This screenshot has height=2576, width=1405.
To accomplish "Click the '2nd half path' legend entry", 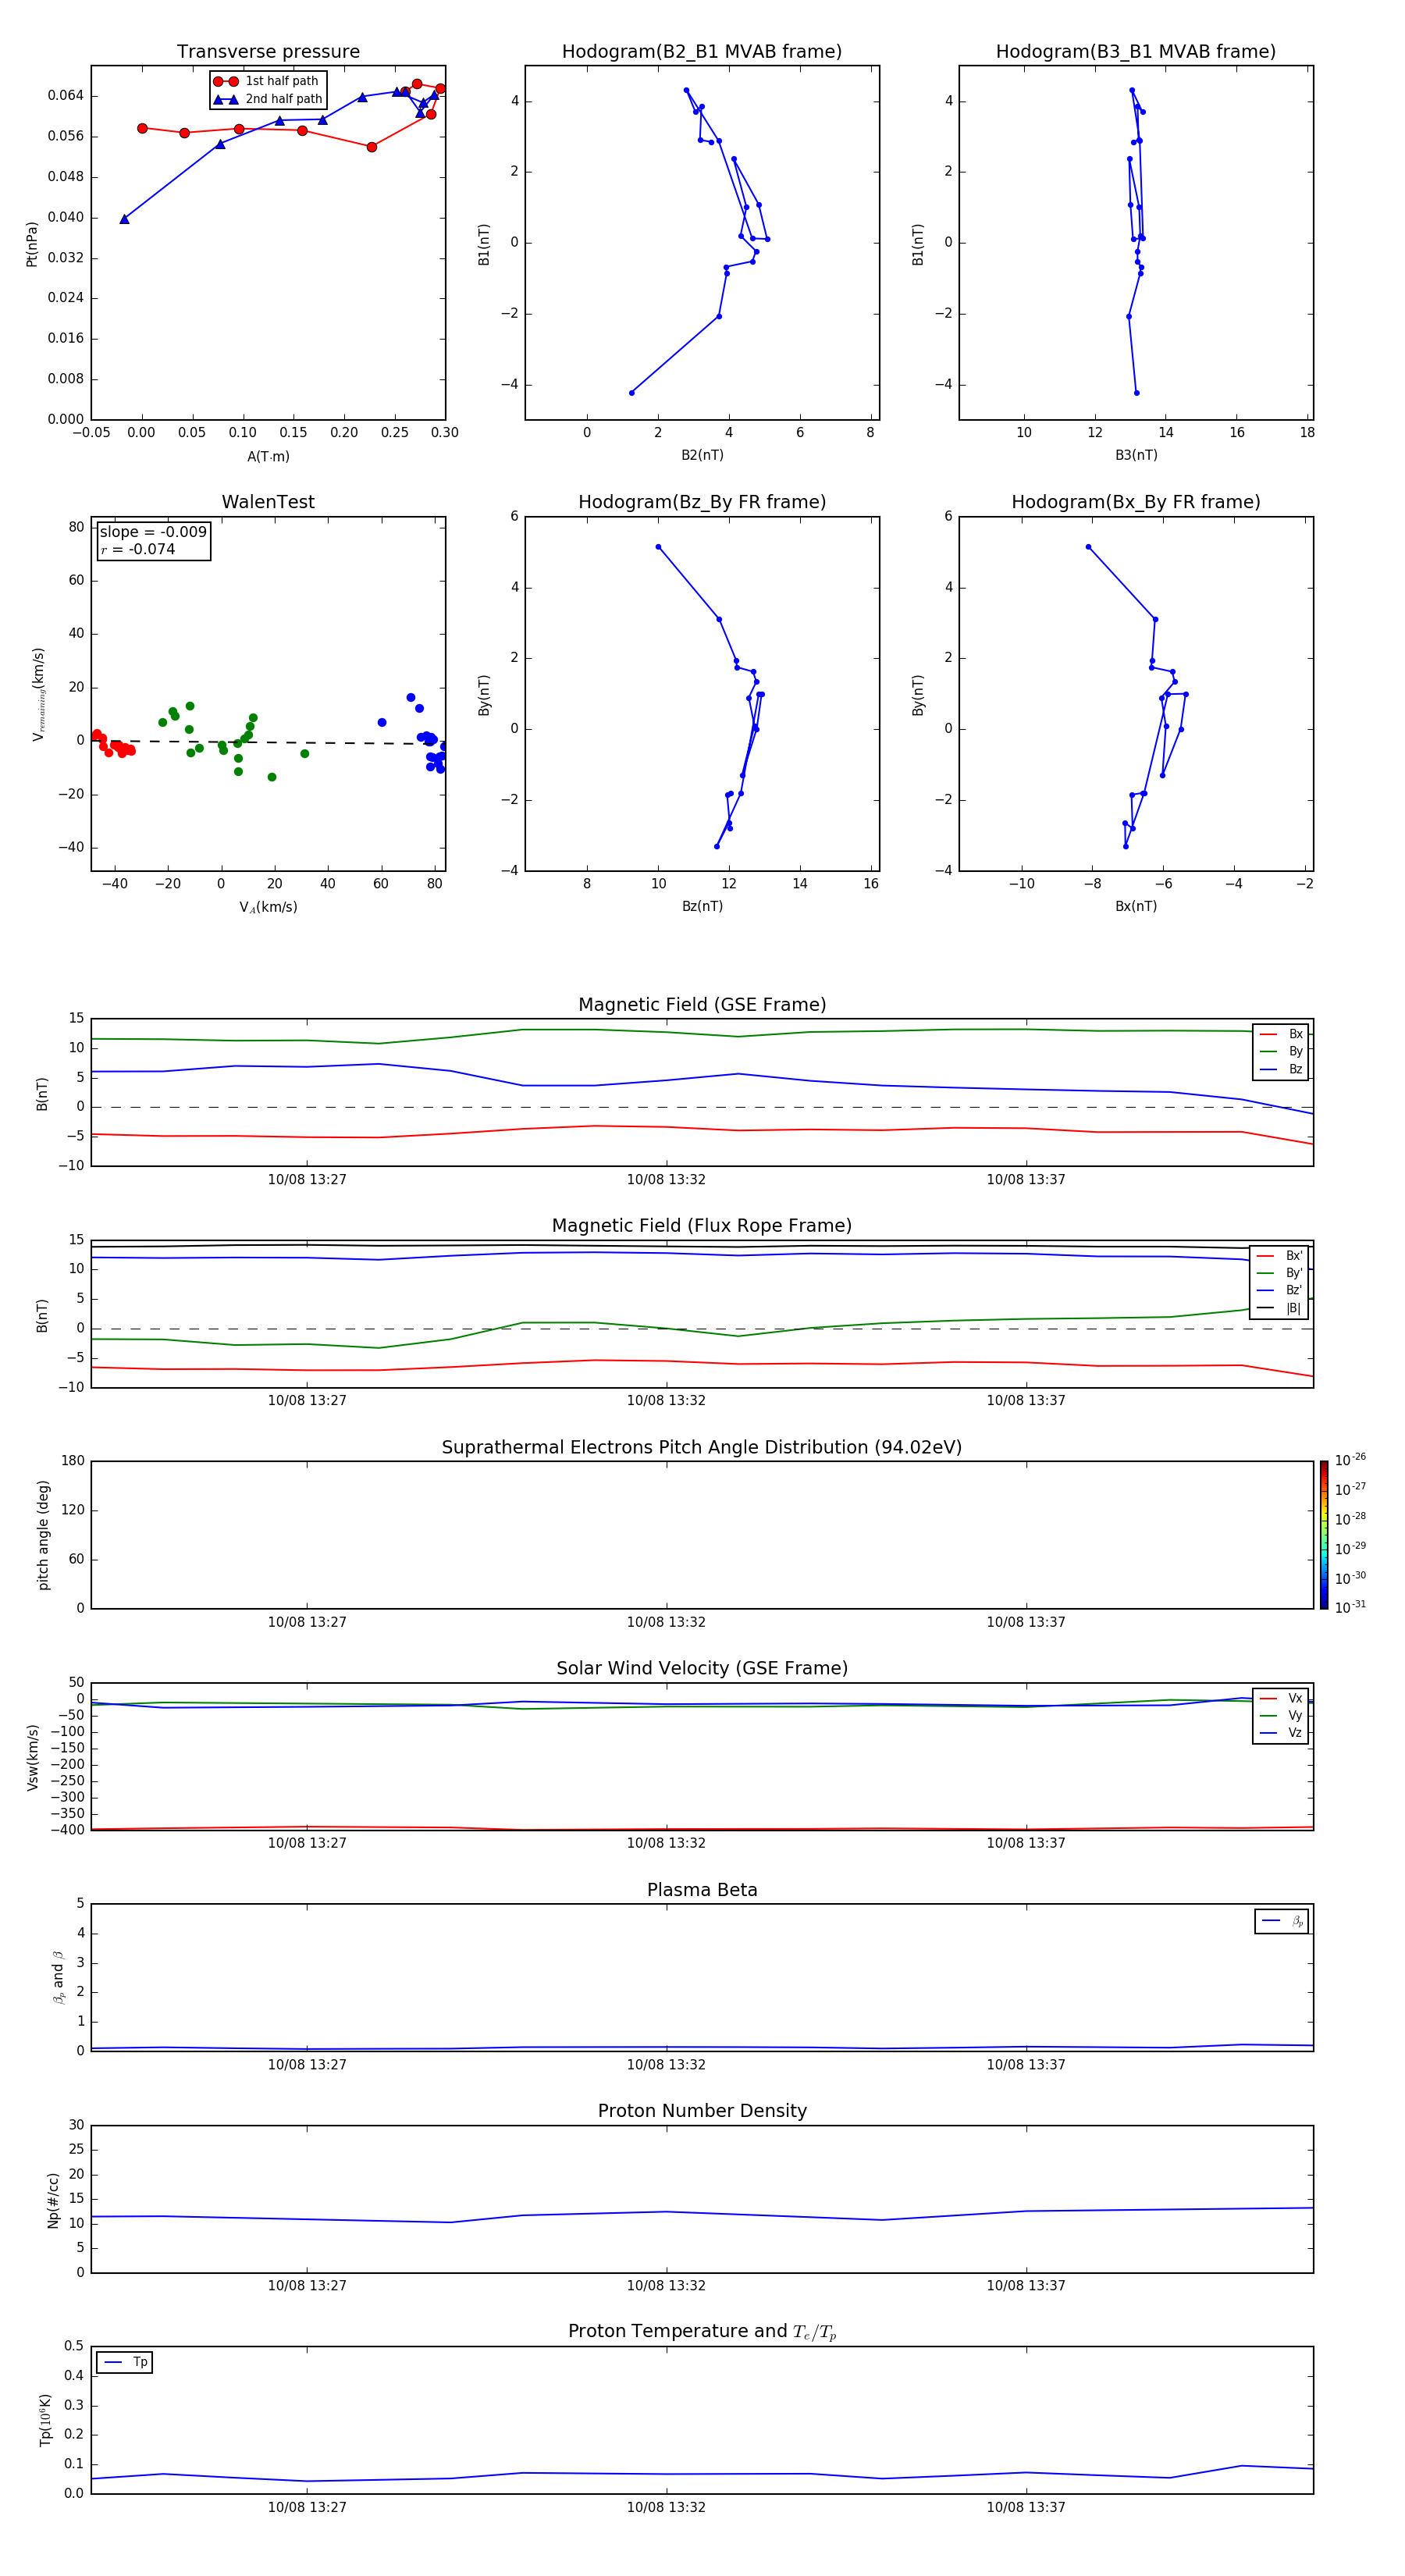I will coord(268,99).
